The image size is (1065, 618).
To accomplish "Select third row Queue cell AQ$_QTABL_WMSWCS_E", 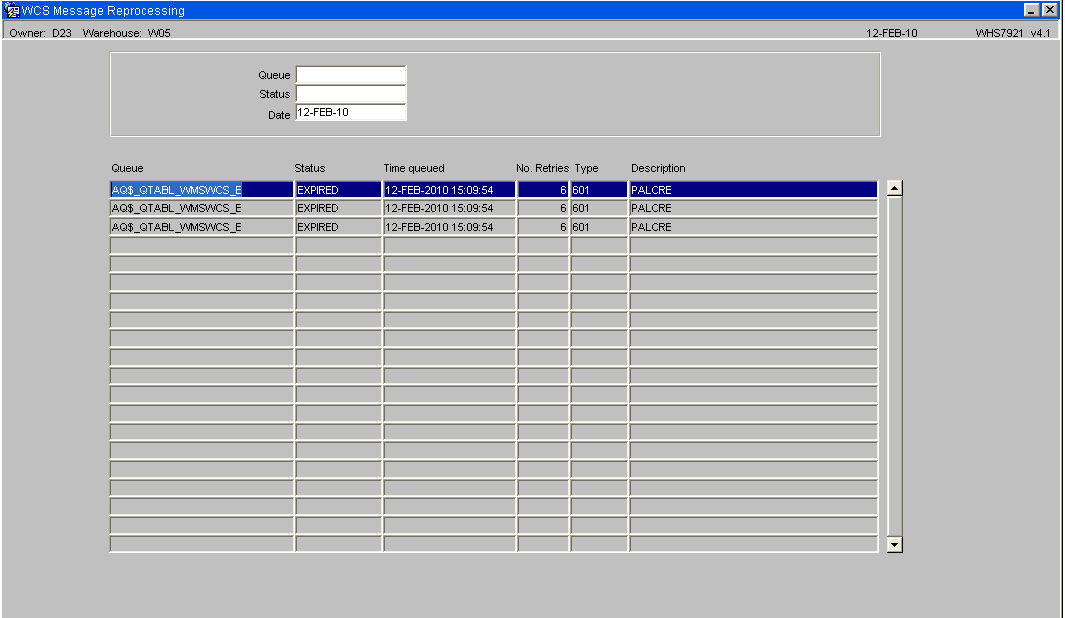I will pos(202,227).
